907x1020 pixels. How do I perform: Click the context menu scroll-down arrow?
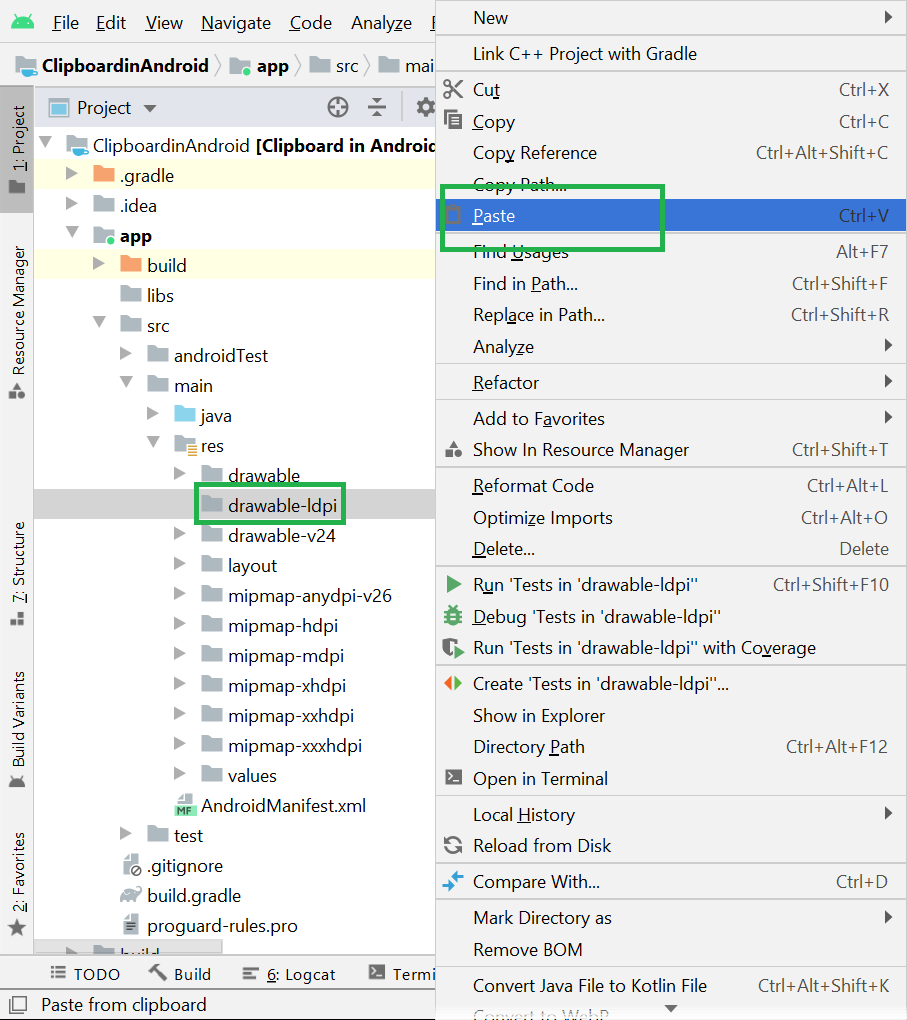pos(671,1008)
